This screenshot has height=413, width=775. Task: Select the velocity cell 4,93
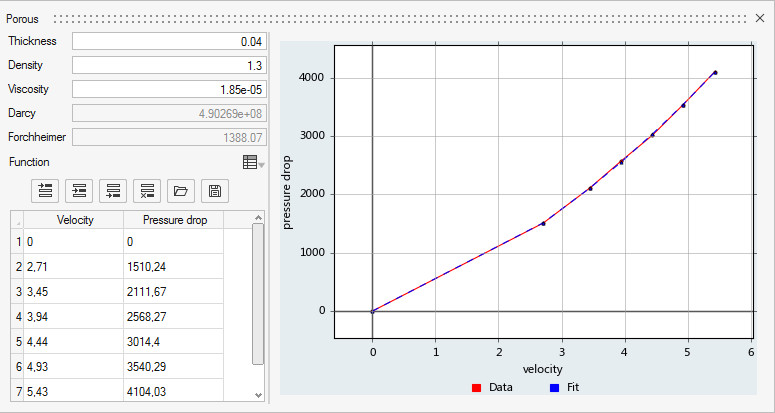coord(74,367)
